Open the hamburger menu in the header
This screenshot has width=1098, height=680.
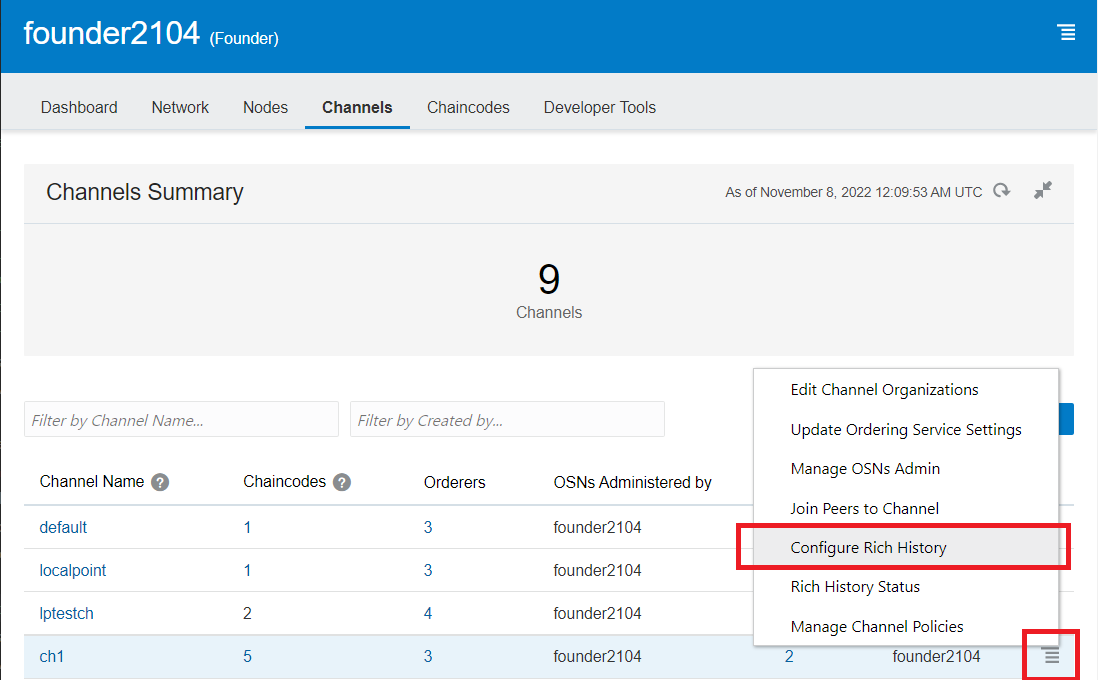tap(1066, 33)
